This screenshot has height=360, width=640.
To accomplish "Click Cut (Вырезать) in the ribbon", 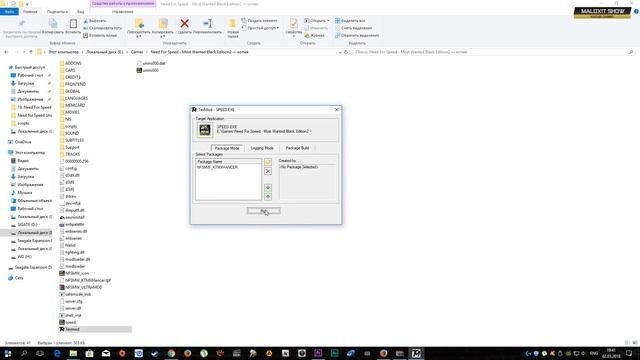I will pos(95,21).
